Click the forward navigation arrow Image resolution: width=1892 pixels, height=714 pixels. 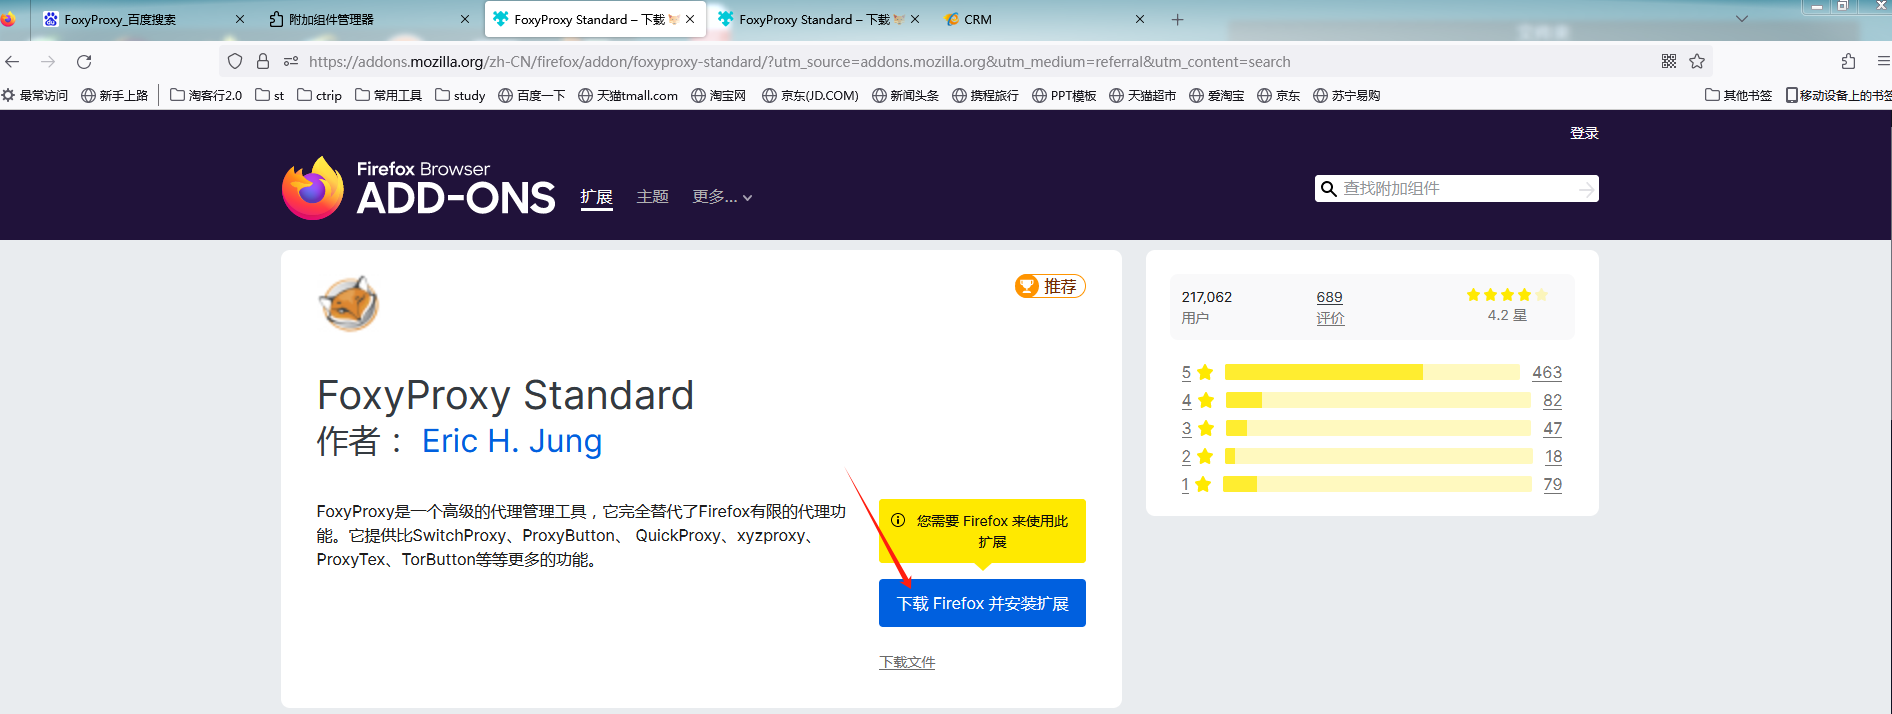tap(48, 61)
